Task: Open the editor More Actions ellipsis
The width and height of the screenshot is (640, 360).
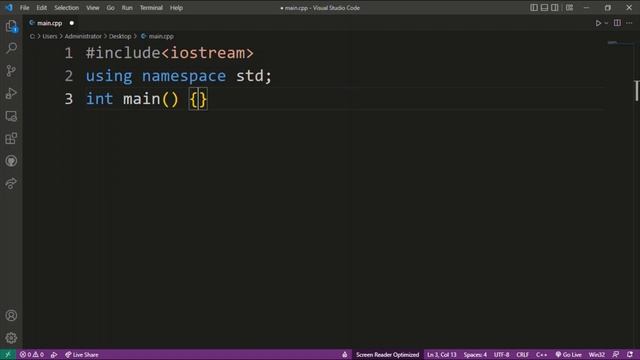Action: tap(629, 23)
